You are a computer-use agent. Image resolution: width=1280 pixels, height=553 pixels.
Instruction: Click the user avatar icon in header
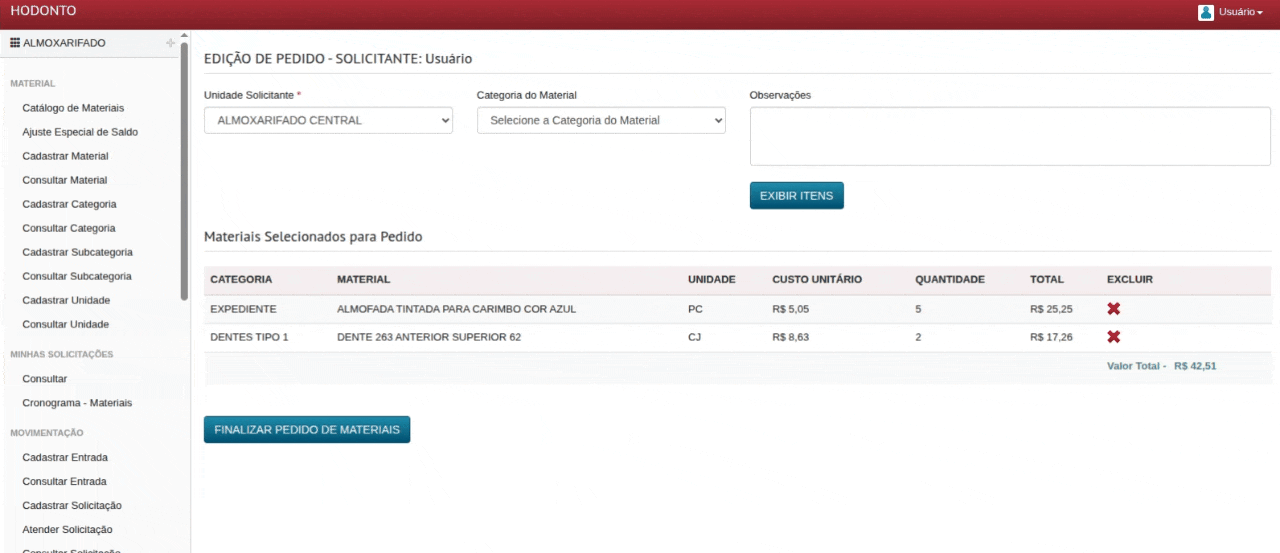point(1205,12)
